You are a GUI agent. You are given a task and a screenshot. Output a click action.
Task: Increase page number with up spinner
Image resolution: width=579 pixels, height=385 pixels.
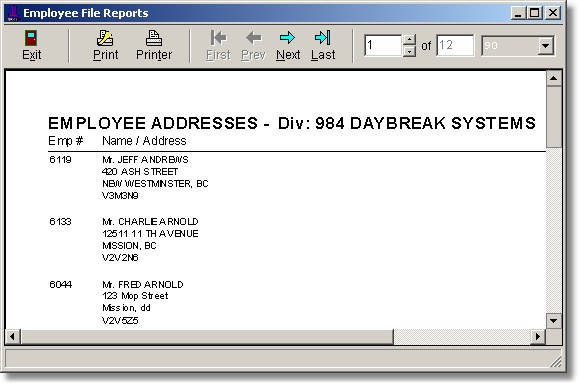(409, 39)
